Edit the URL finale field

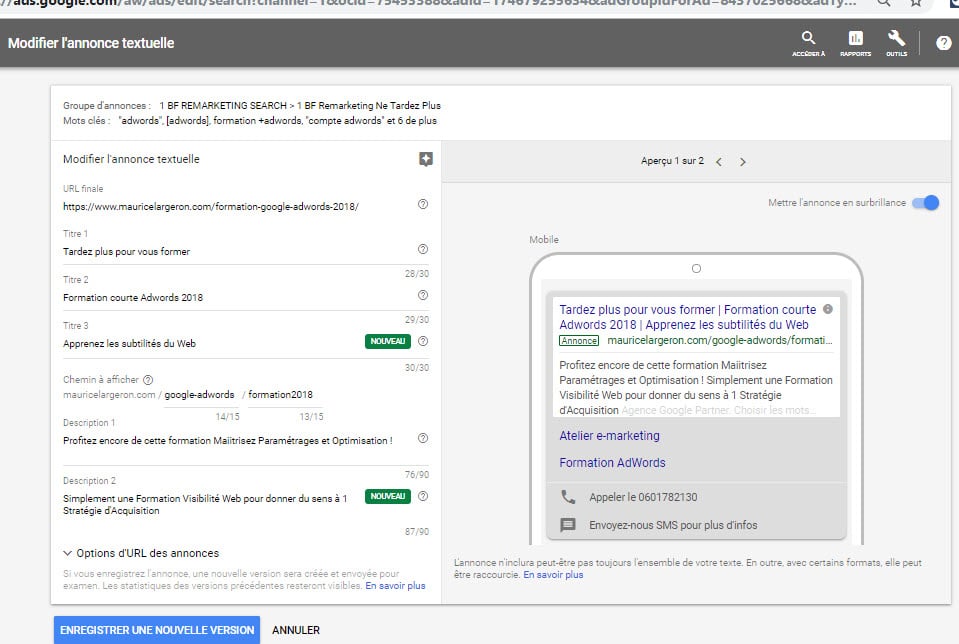237,207
